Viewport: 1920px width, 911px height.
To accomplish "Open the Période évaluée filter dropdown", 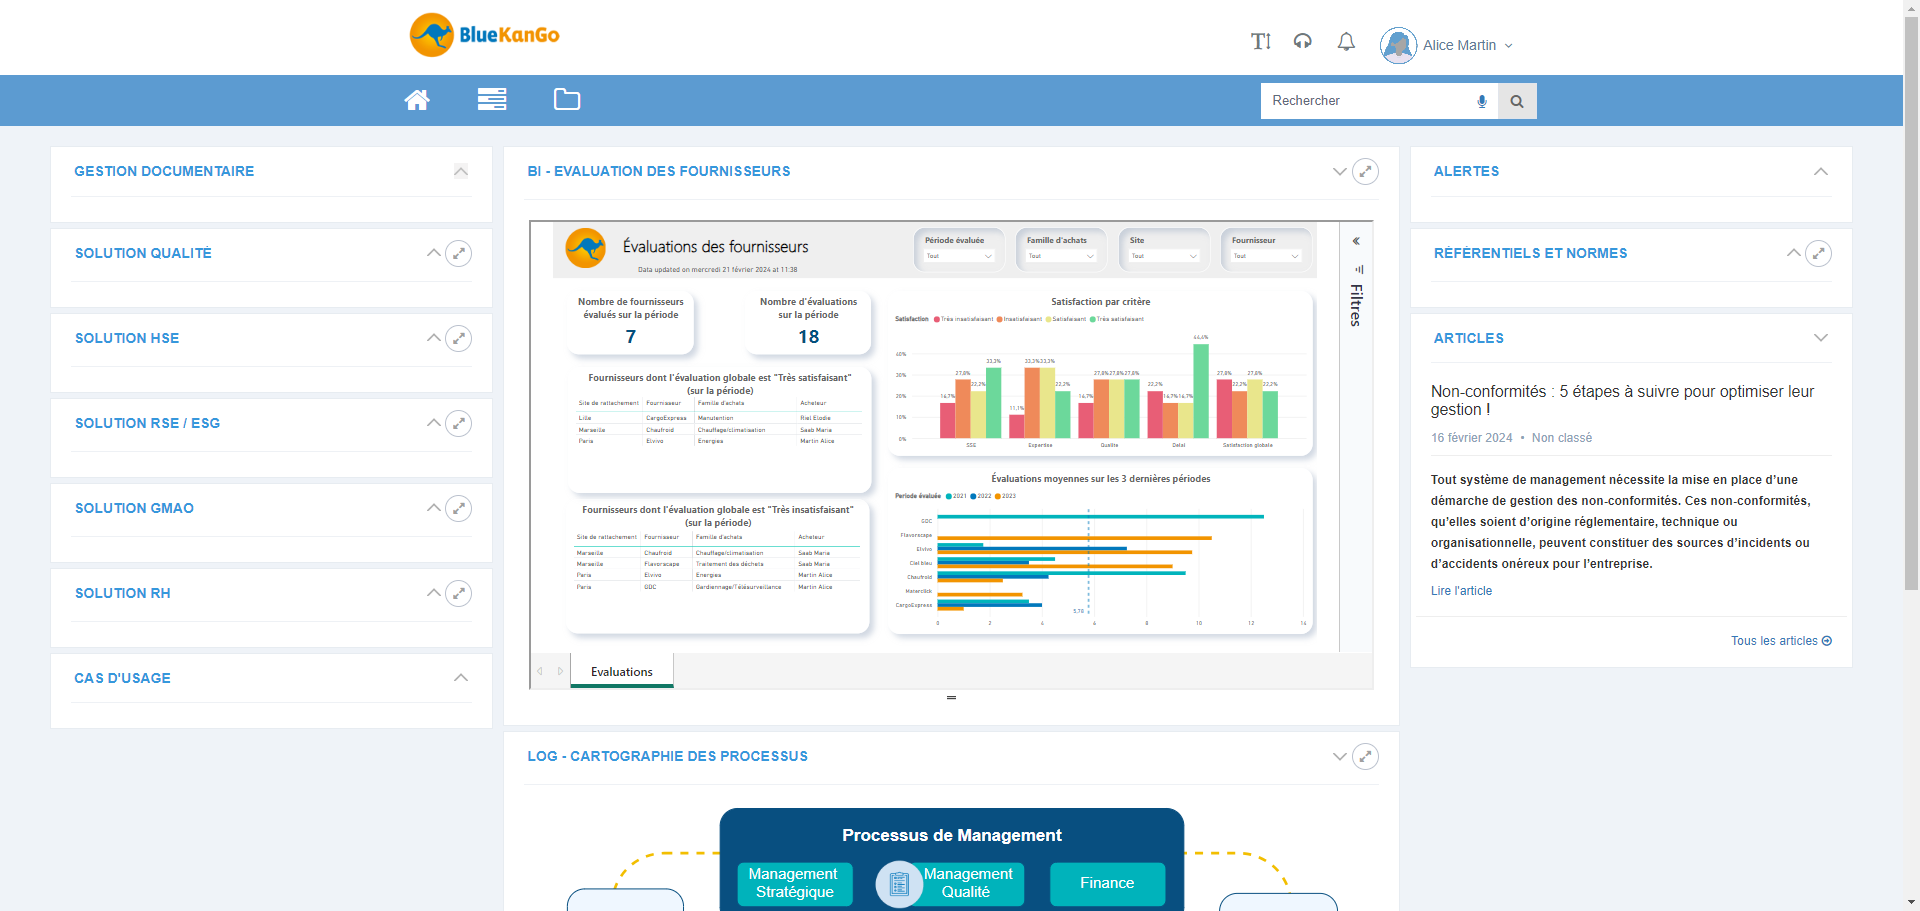I will [x=958, y=256].
